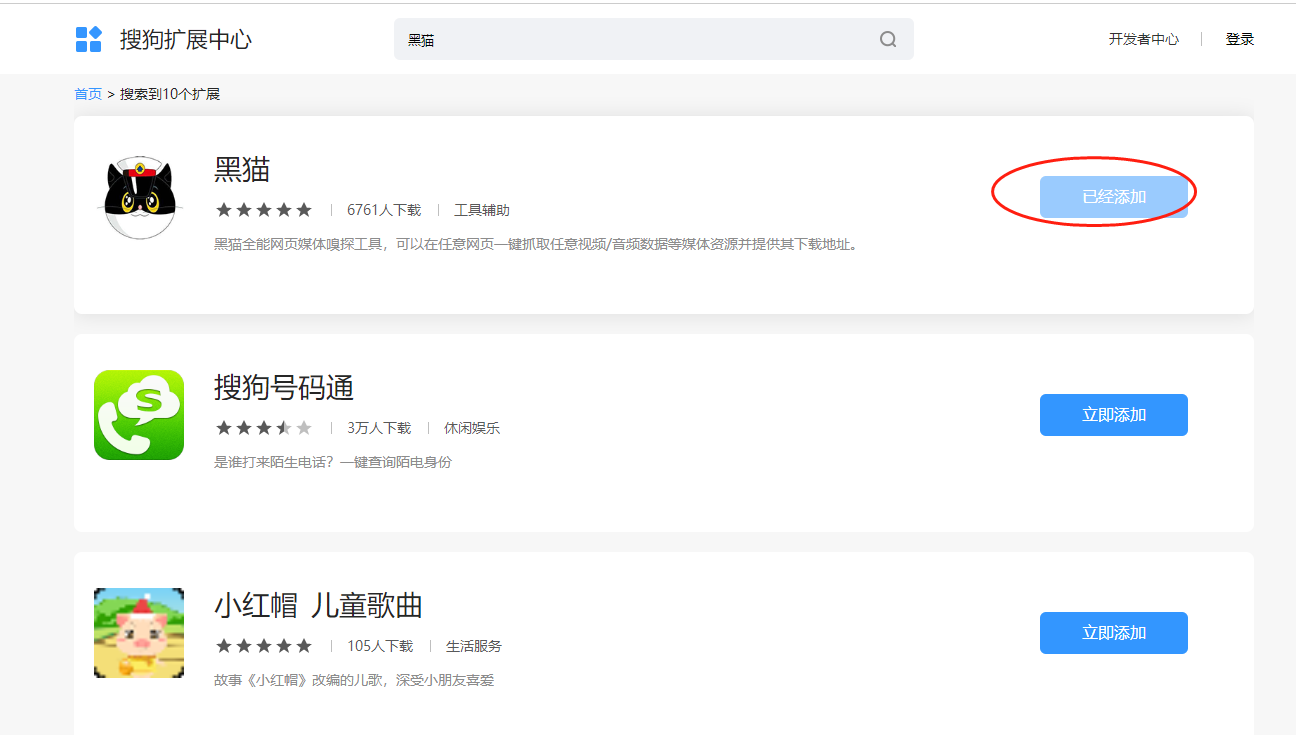
Task: Open the 黑猫 extension cat icon
Action: coord(141,197)
